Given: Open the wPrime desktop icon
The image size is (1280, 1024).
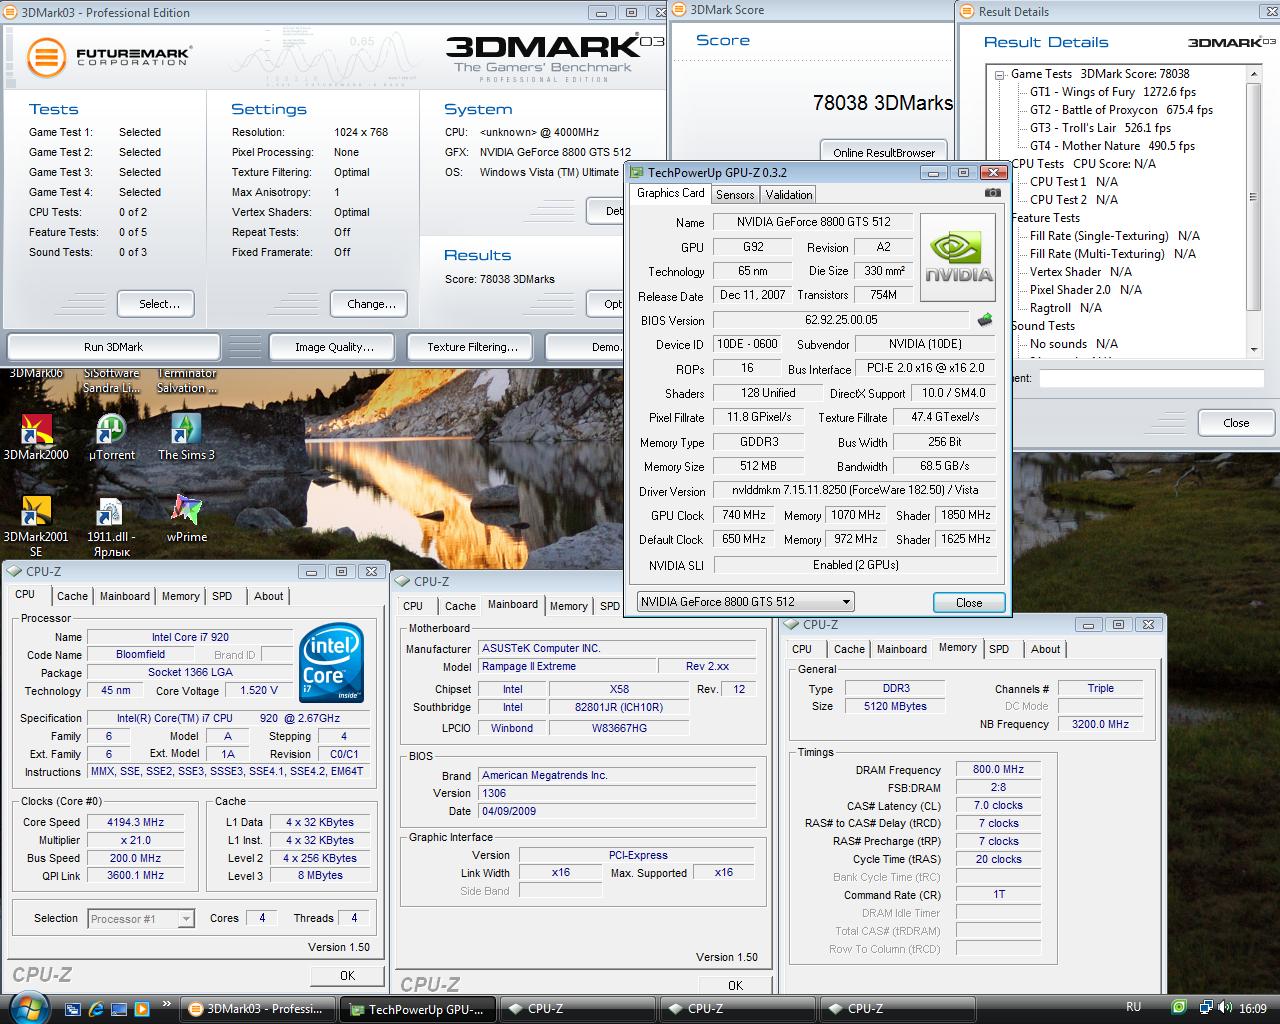Looking at the screenshot, I should coord(186,520).
